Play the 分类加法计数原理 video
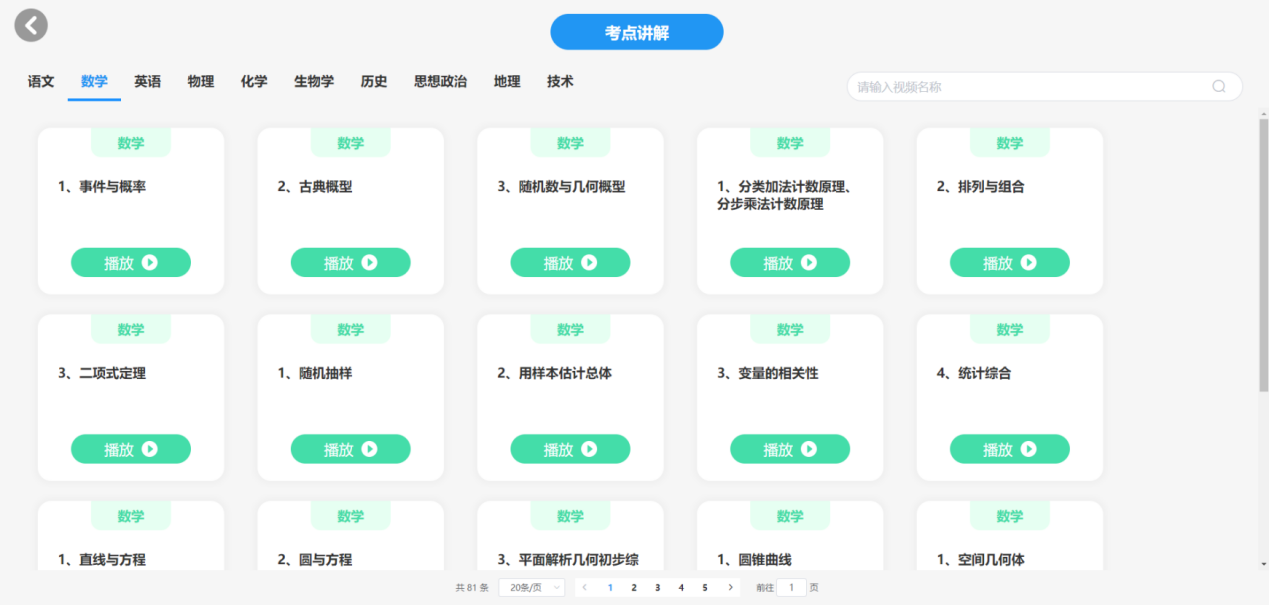Image resolution: width=1269 pixels, height=605 pixels. coord(790,263)
